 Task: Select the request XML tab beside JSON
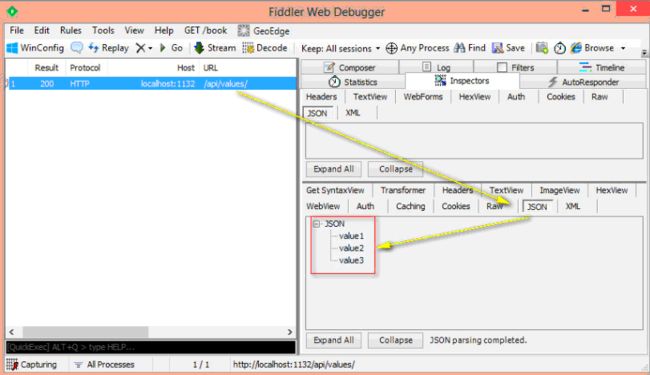[353, 113]
